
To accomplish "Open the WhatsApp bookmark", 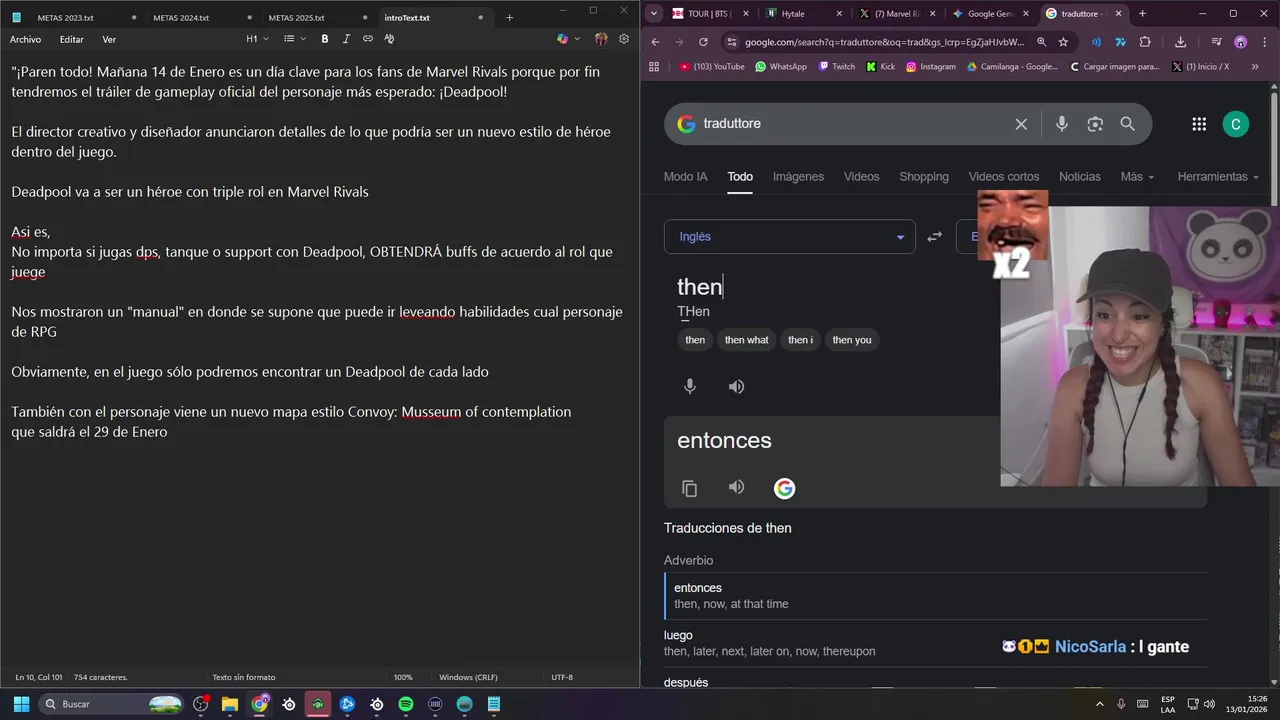I will [781, 67].
